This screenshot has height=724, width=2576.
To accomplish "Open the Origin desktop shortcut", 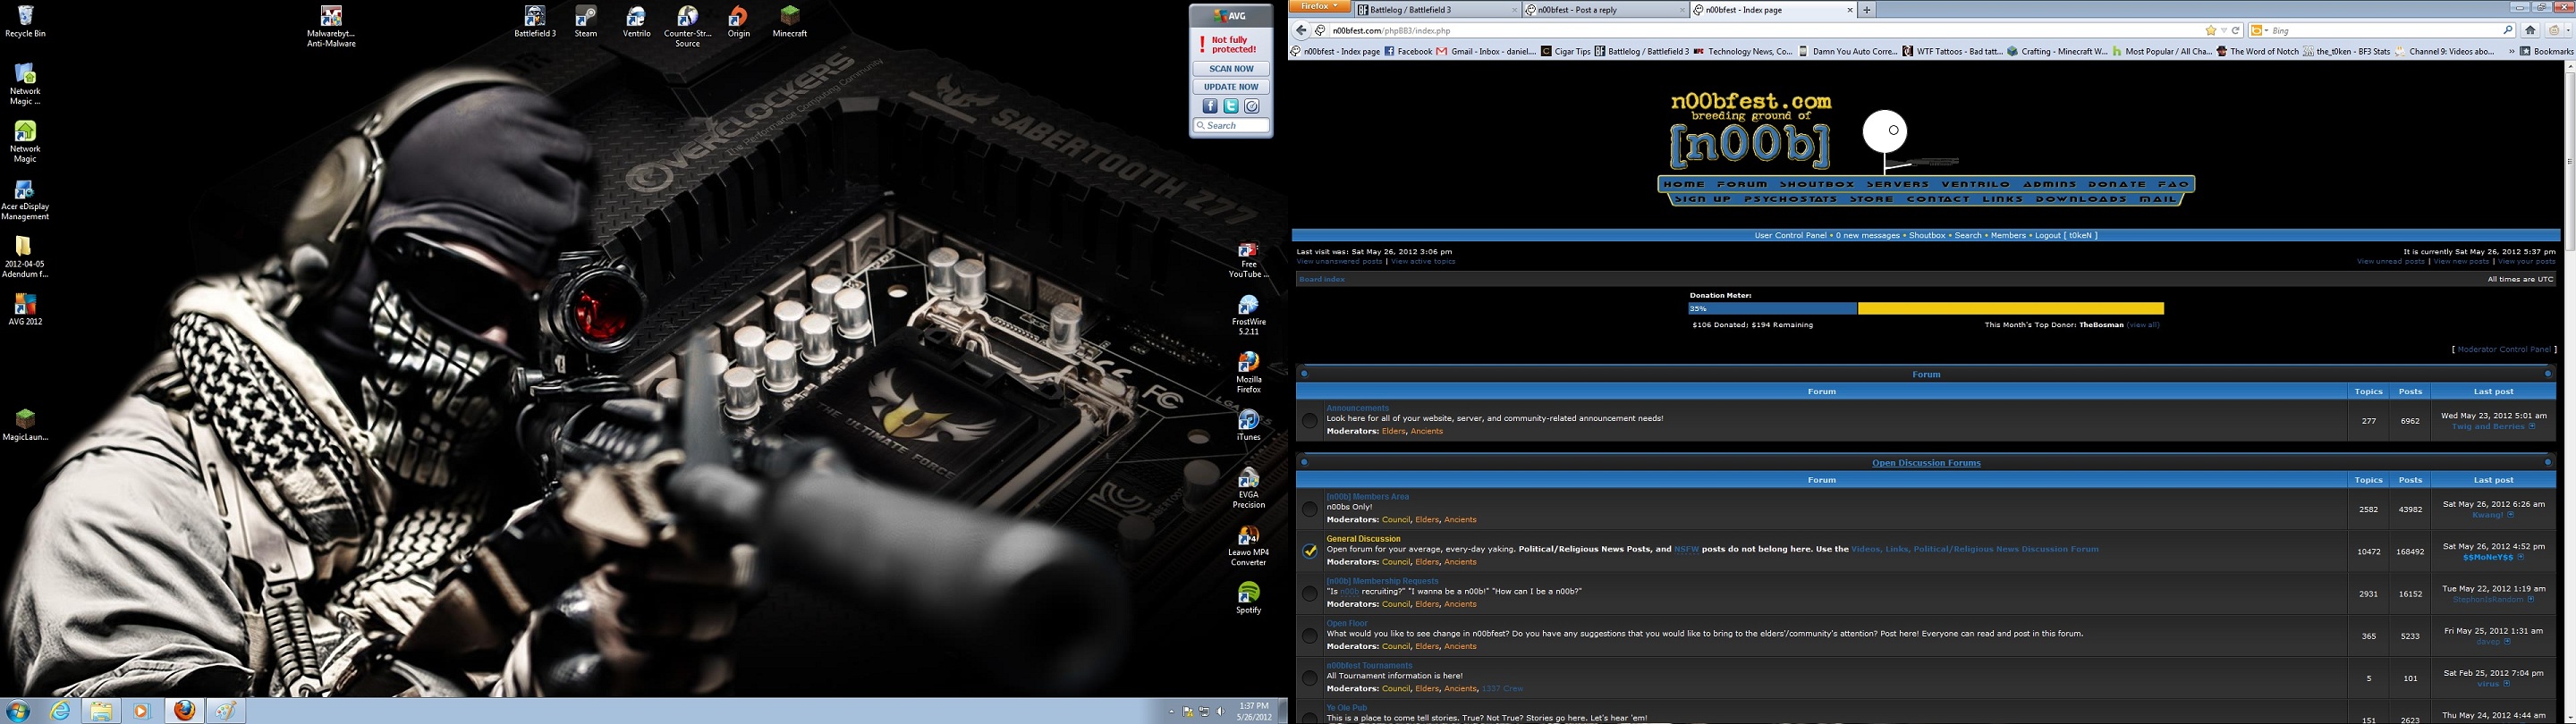I will pos(738,21).
